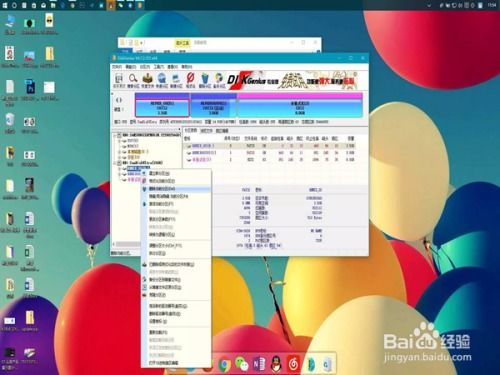Open QQ penguin icon in the dock
This screenshot has width=500, height=375.
[276, 364]
